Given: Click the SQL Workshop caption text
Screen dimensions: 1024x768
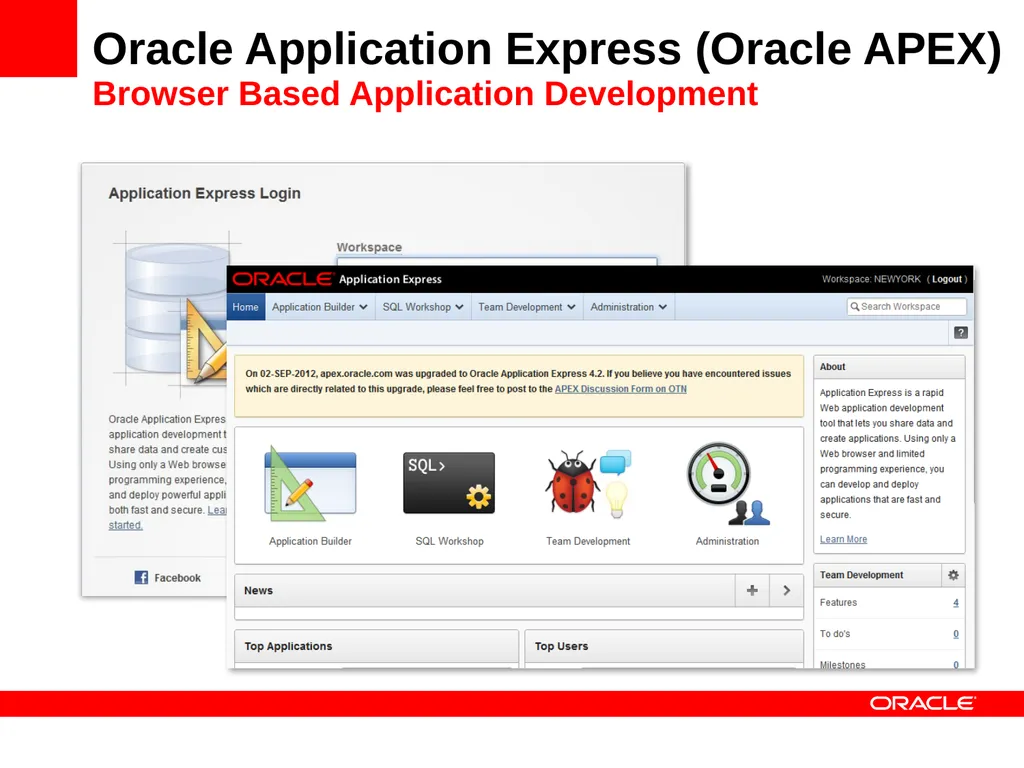Looking at the screenshot, I should click(x=449, y=541).
